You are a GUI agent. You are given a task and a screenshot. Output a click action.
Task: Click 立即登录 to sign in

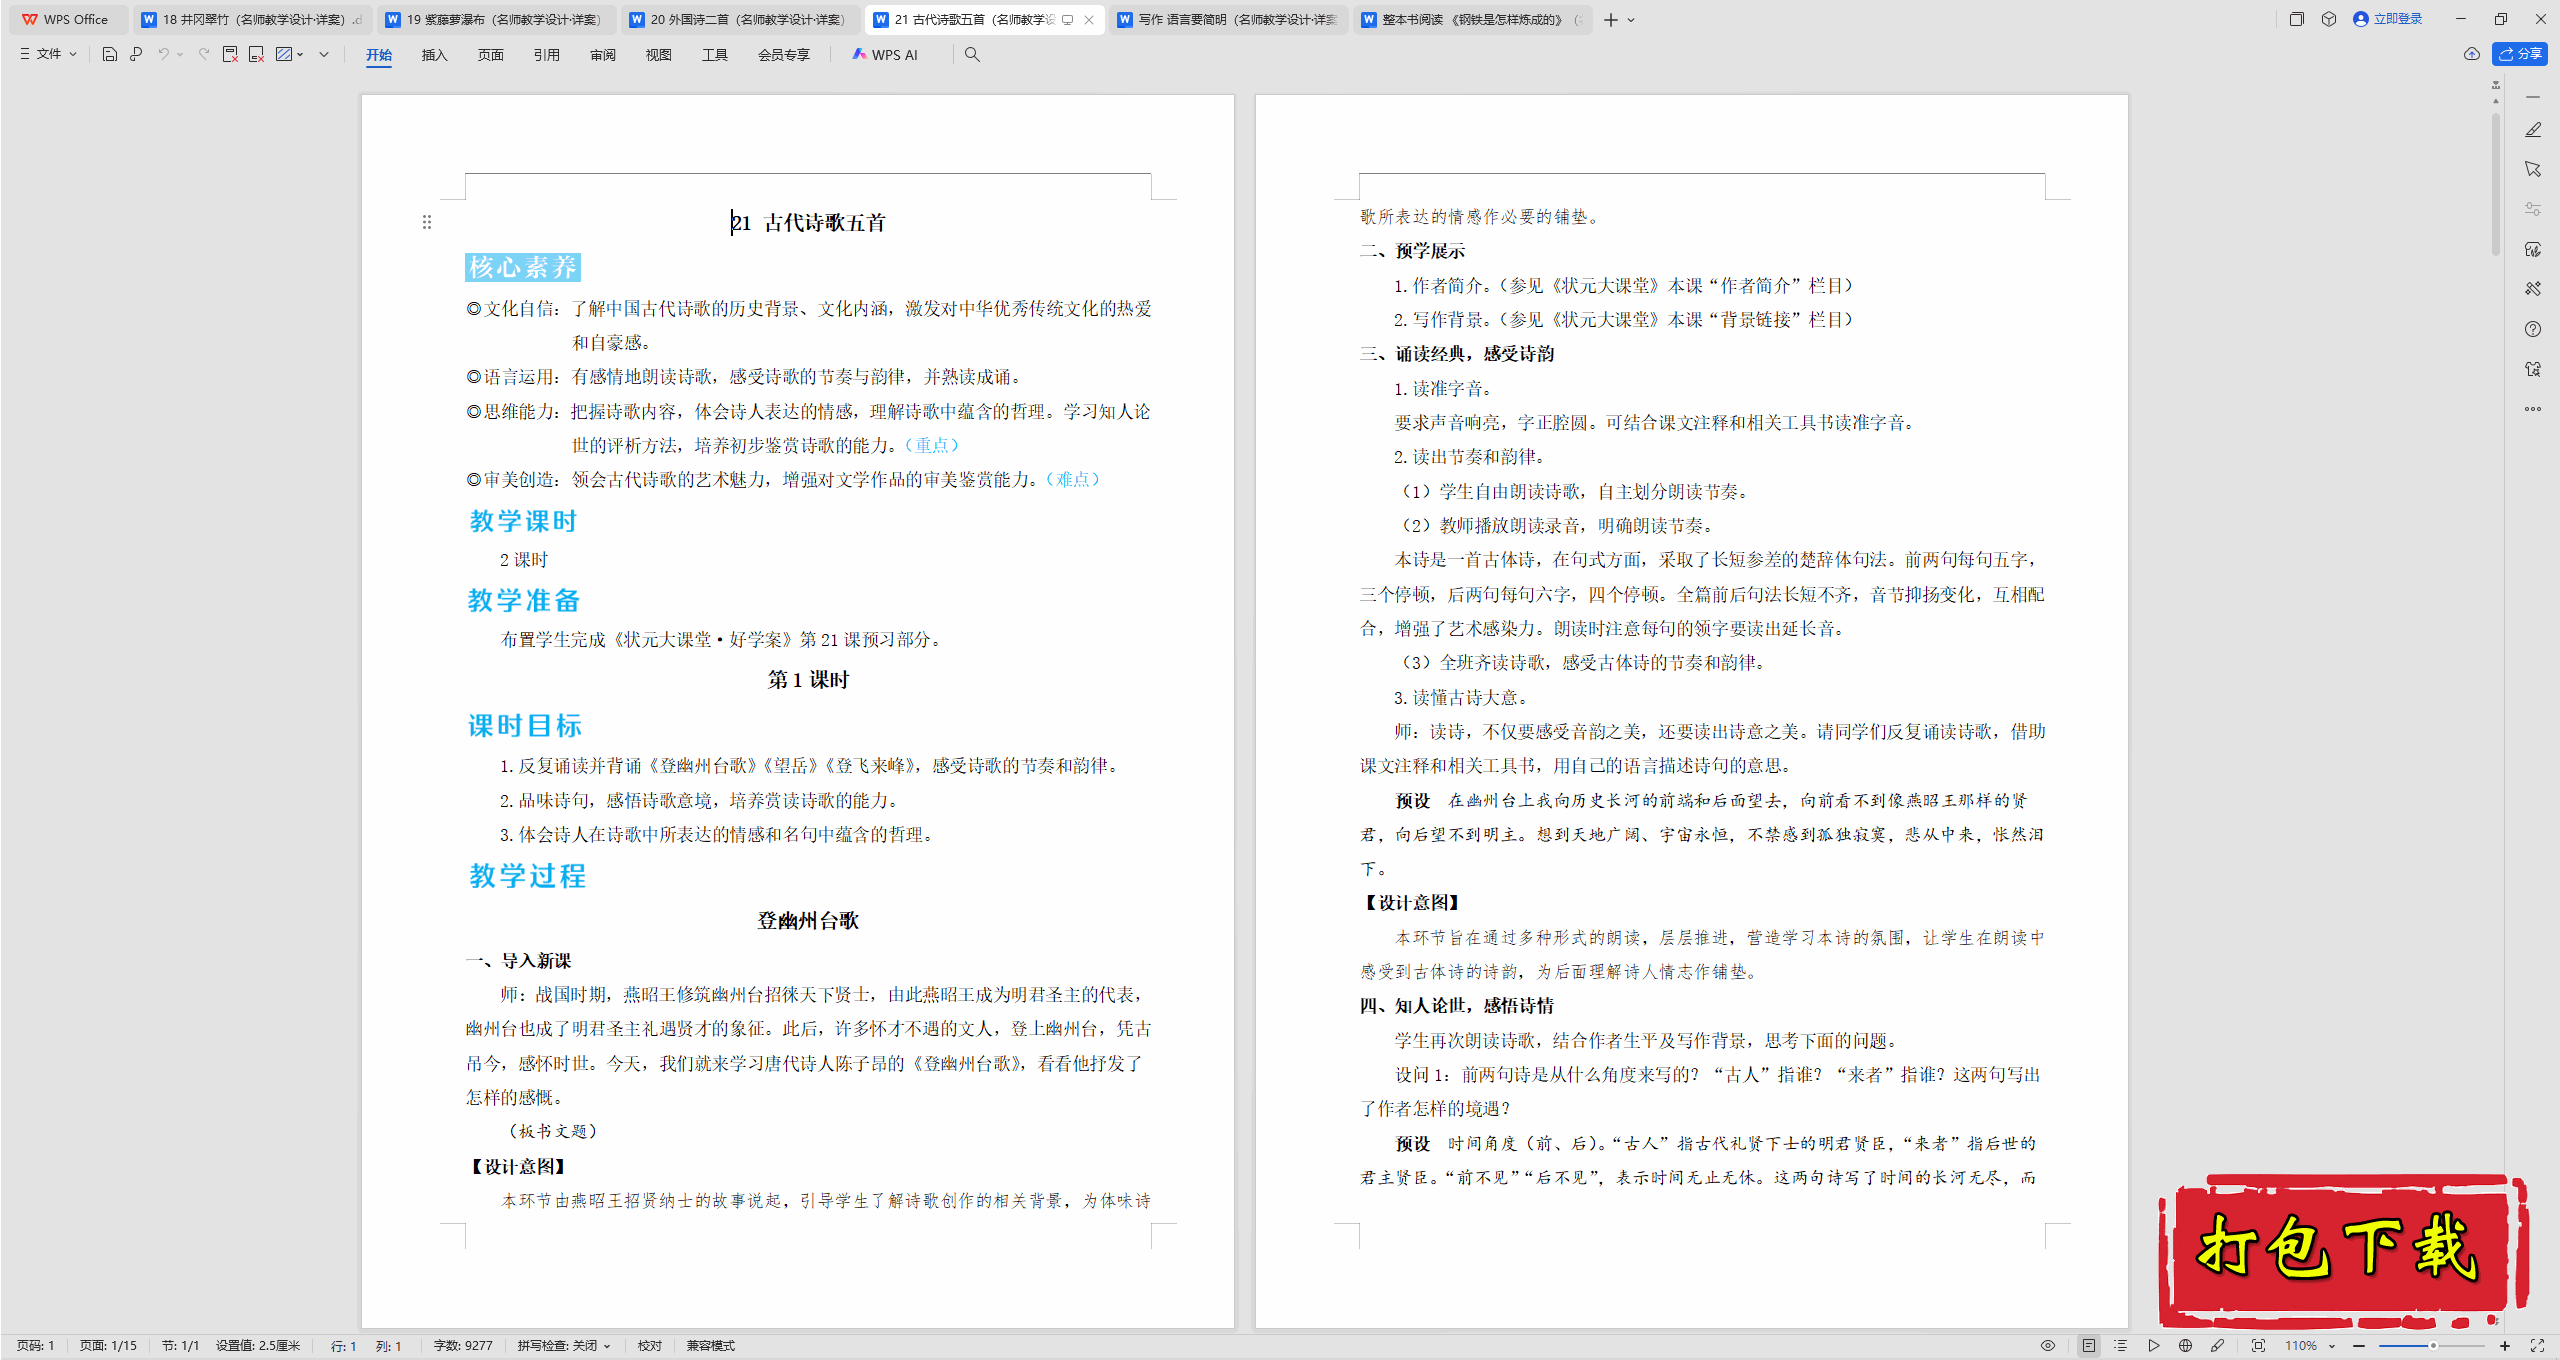click(2388, 19)
